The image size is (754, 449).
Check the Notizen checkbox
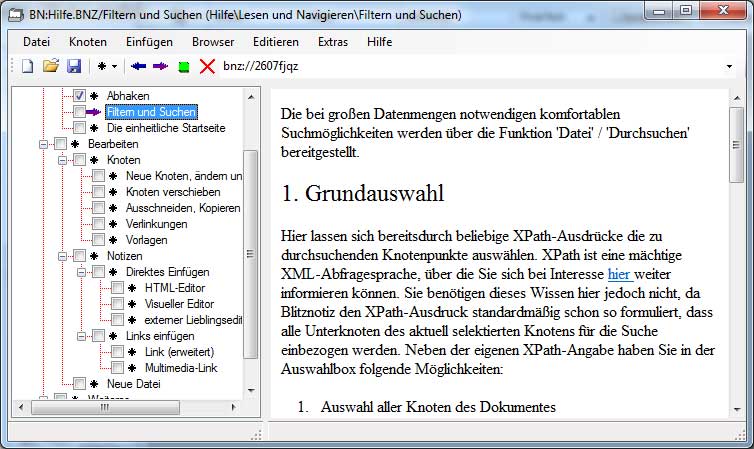pos(79,255)
